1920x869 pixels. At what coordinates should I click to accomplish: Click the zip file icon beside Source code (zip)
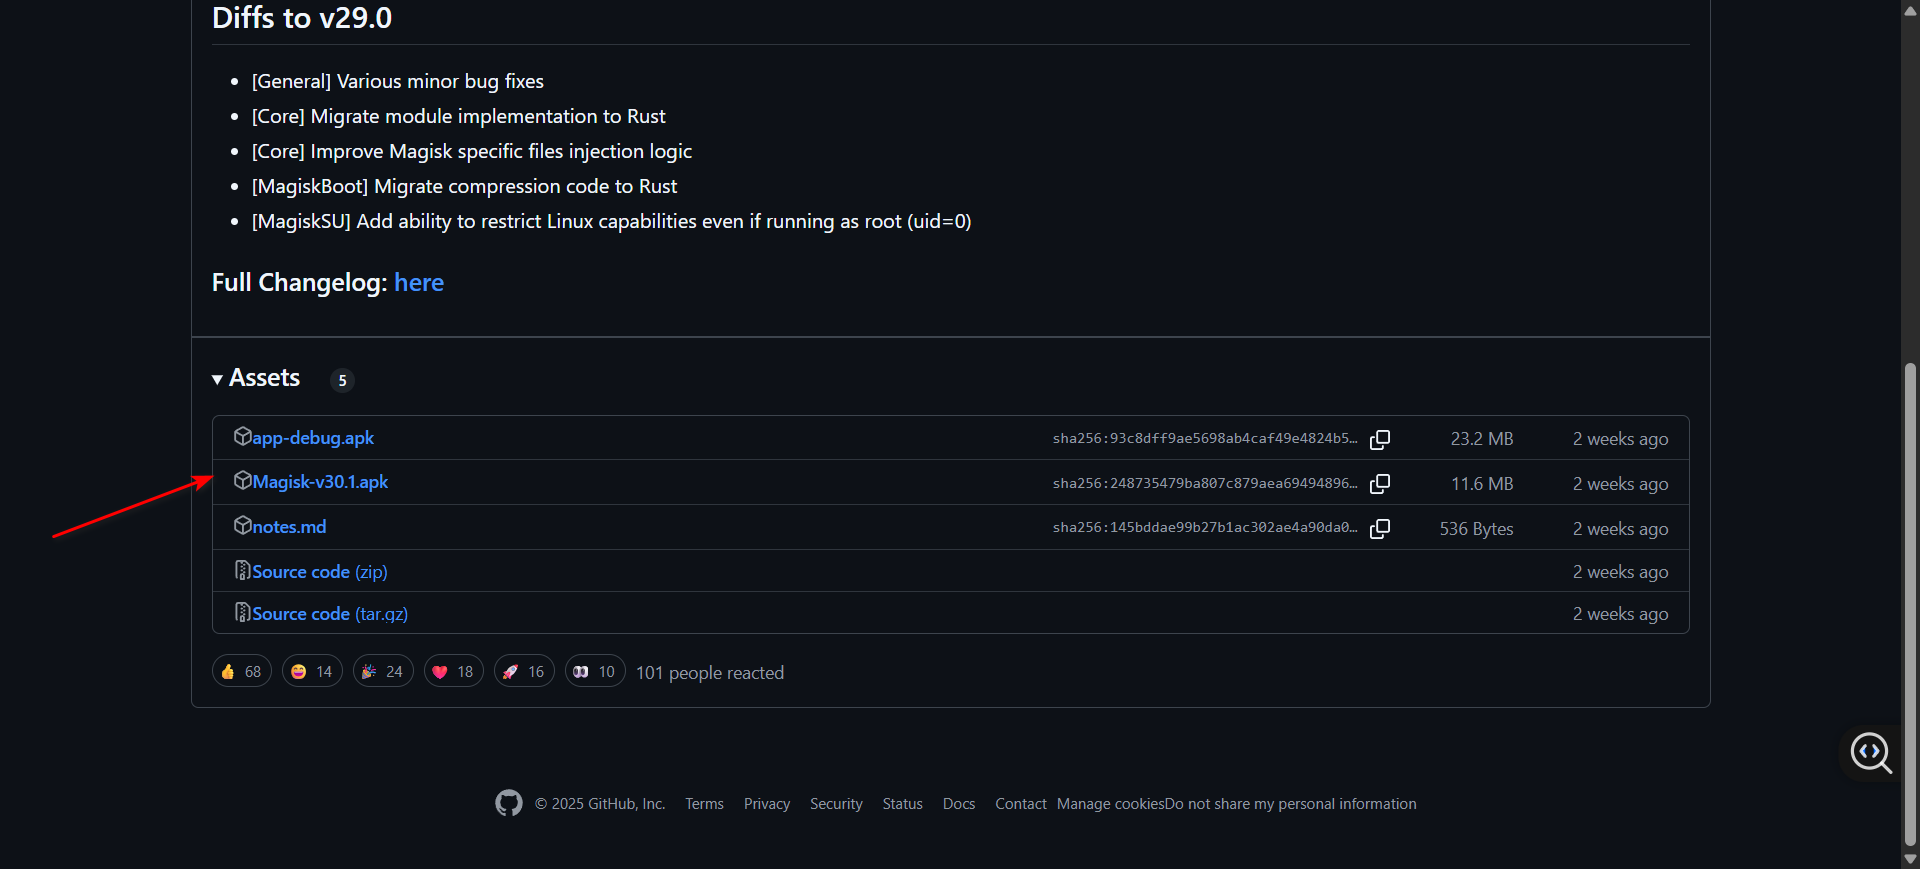(242, 570)
